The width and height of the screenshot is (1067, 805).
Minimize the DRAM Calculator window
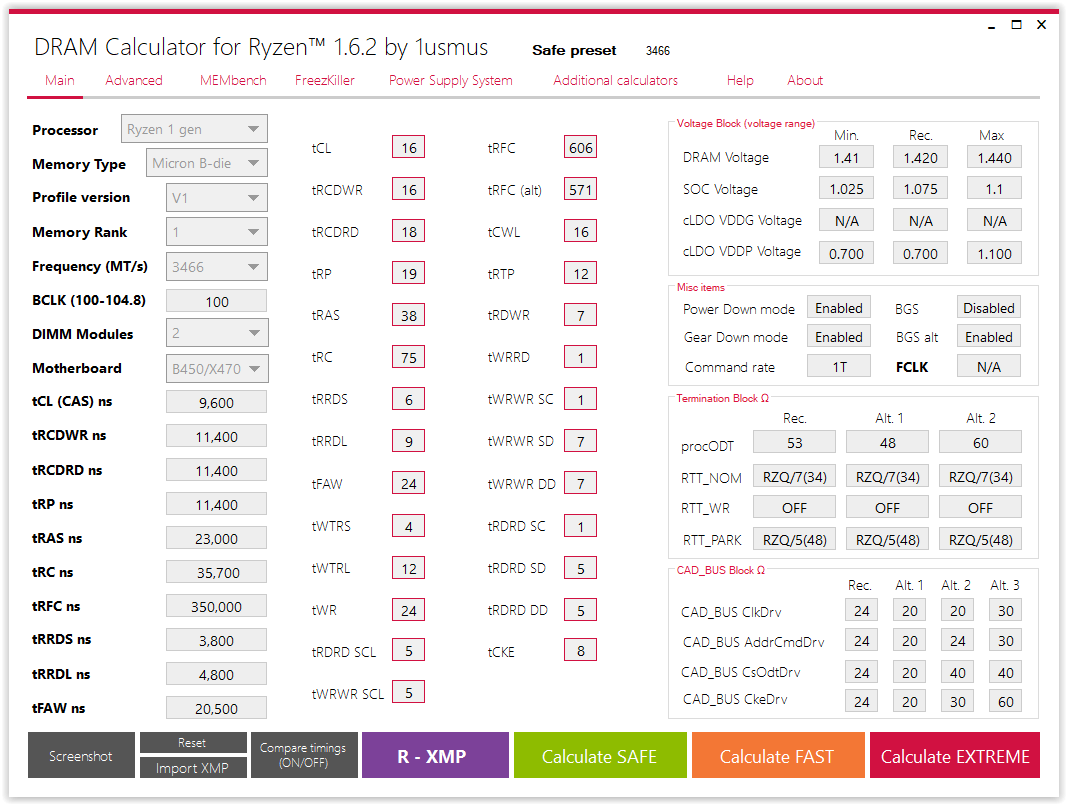(x=991, y=25)
